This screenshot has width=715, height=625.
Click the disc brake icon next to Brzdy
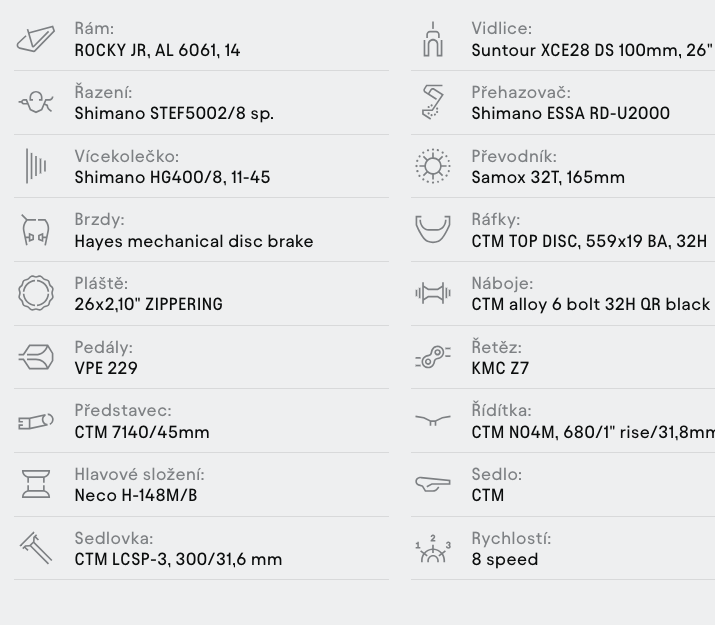(x=36, y=230)
